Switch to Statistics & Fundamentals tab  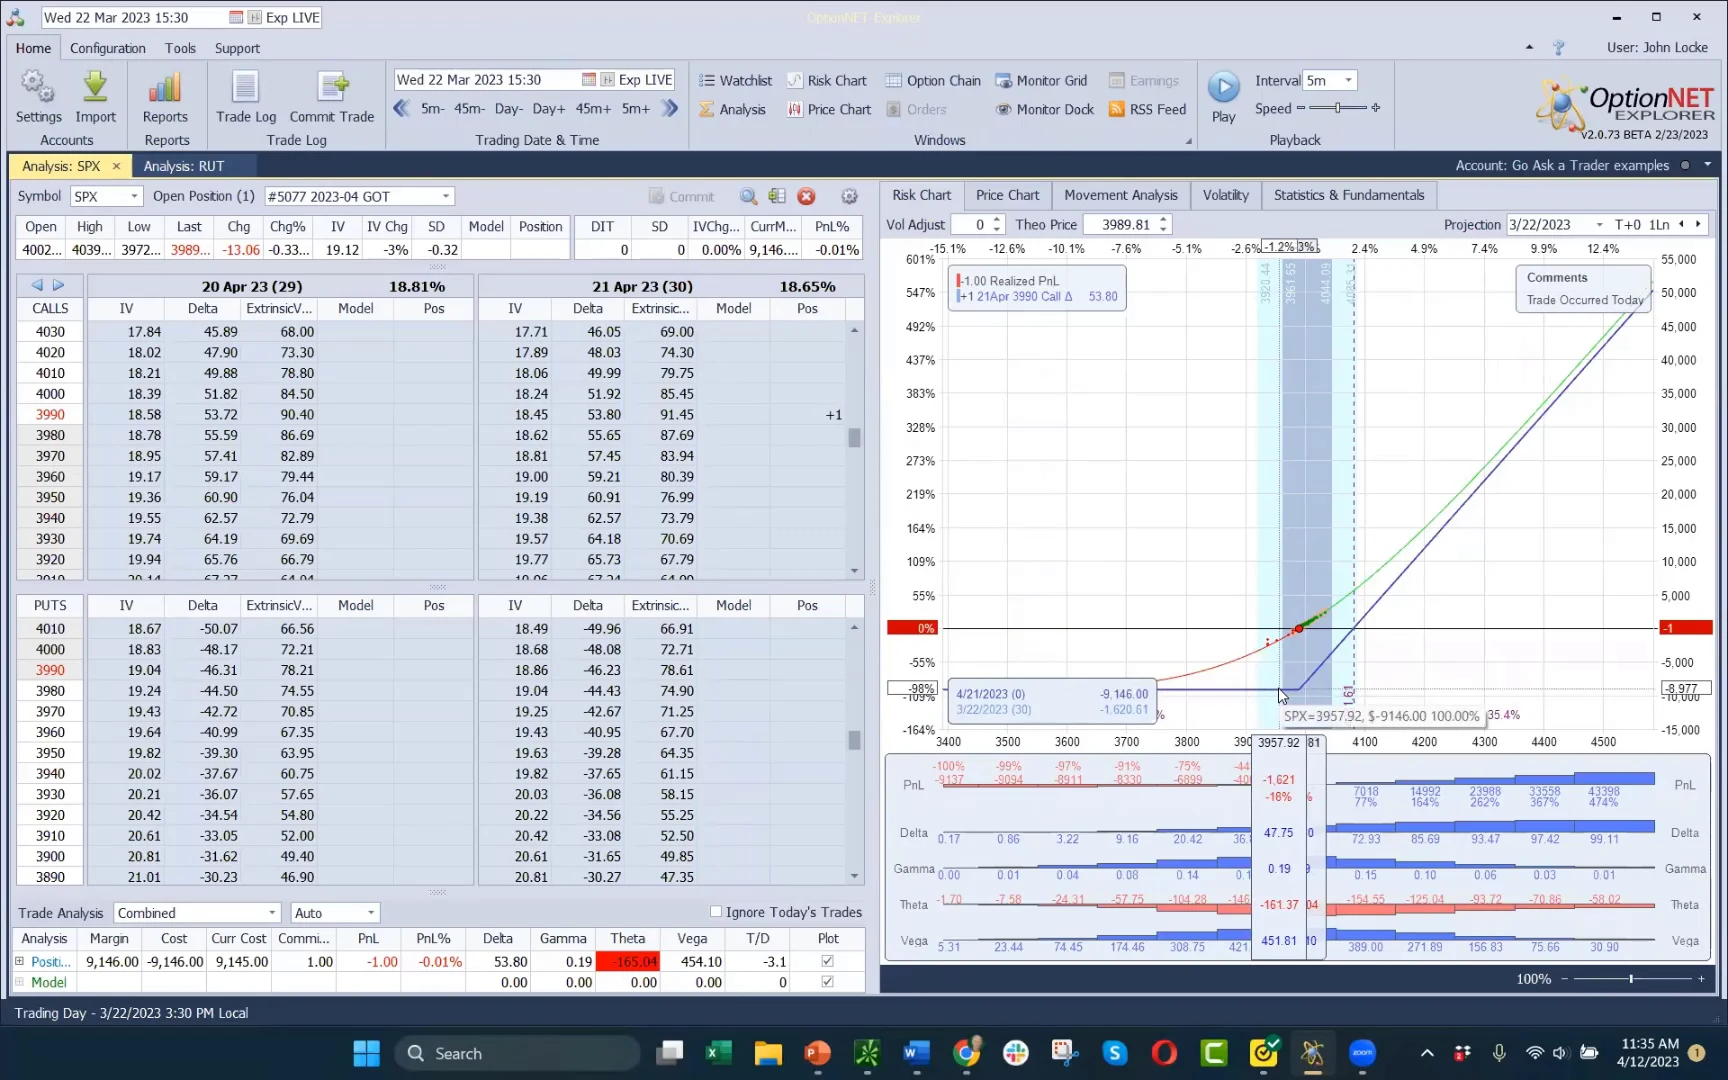pos(1348,195)
